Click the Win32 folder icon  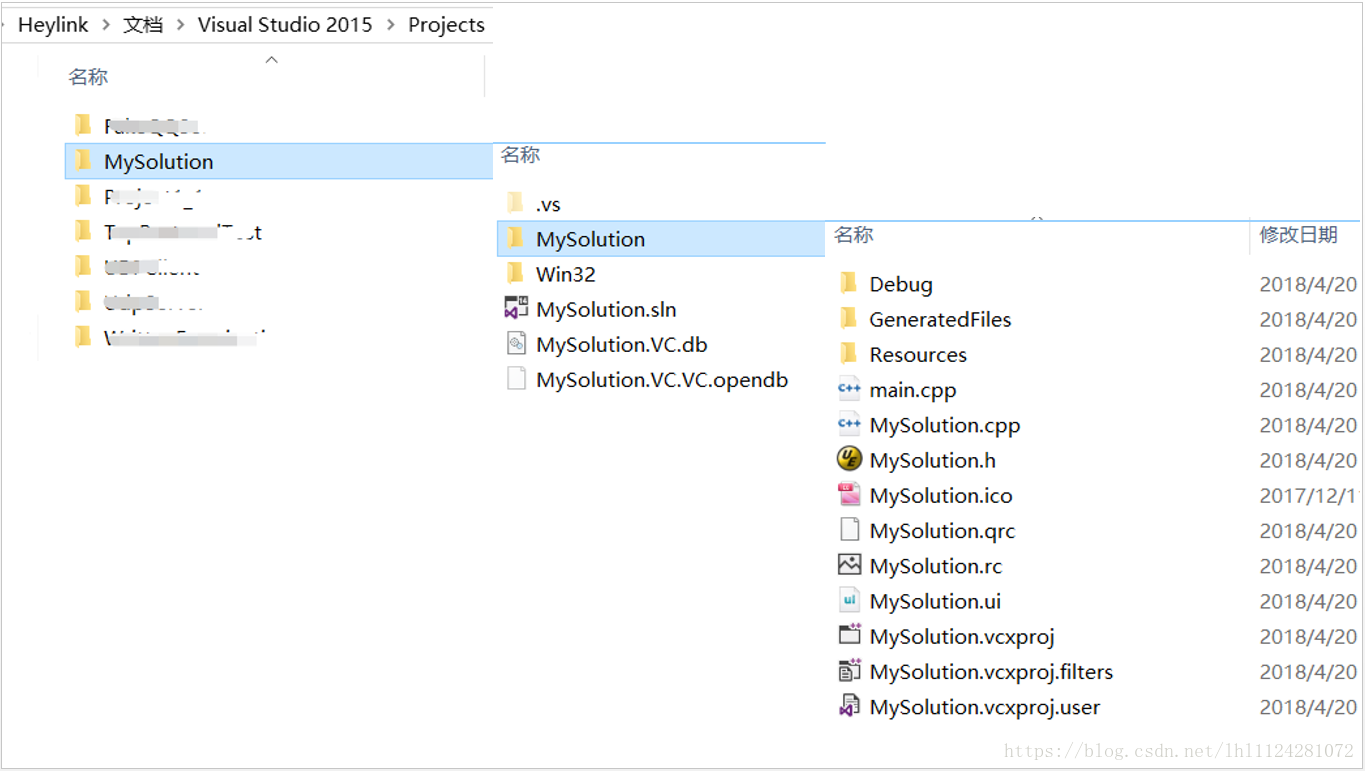tap(516, 273)
